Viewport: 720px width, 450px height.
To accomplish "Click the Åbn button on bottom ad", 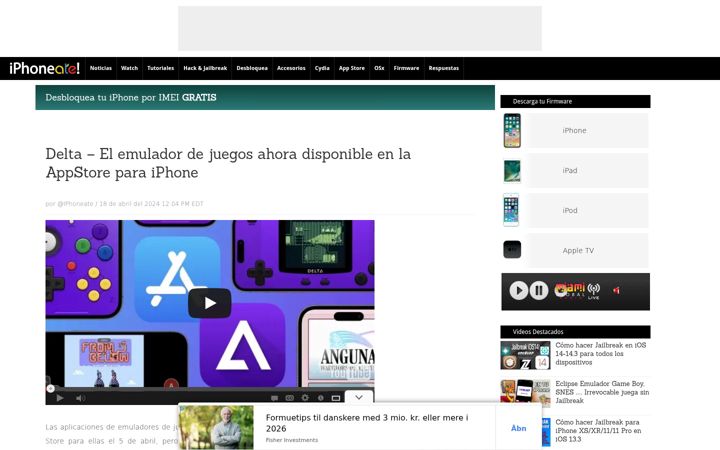I will pyautogui.click(x=518, y=428).
